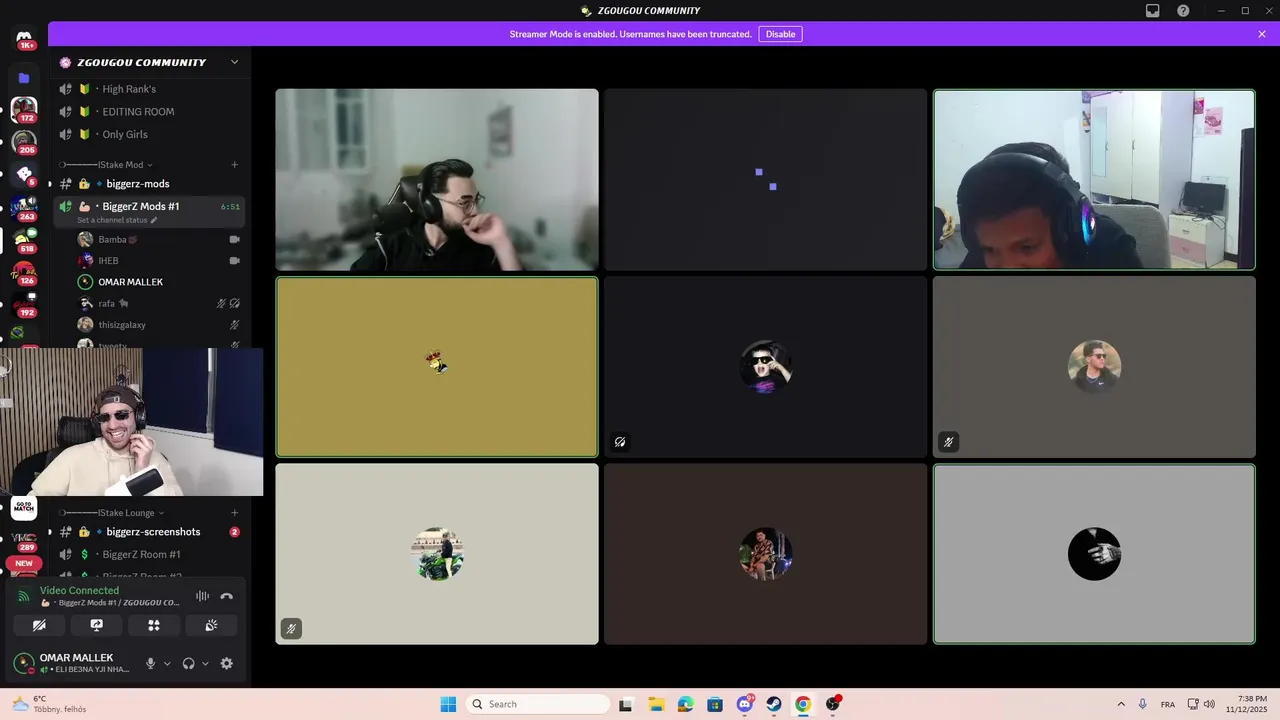Open Steam from the taskbar
Screen dimensions: 1280x720
tap(774, 704)
